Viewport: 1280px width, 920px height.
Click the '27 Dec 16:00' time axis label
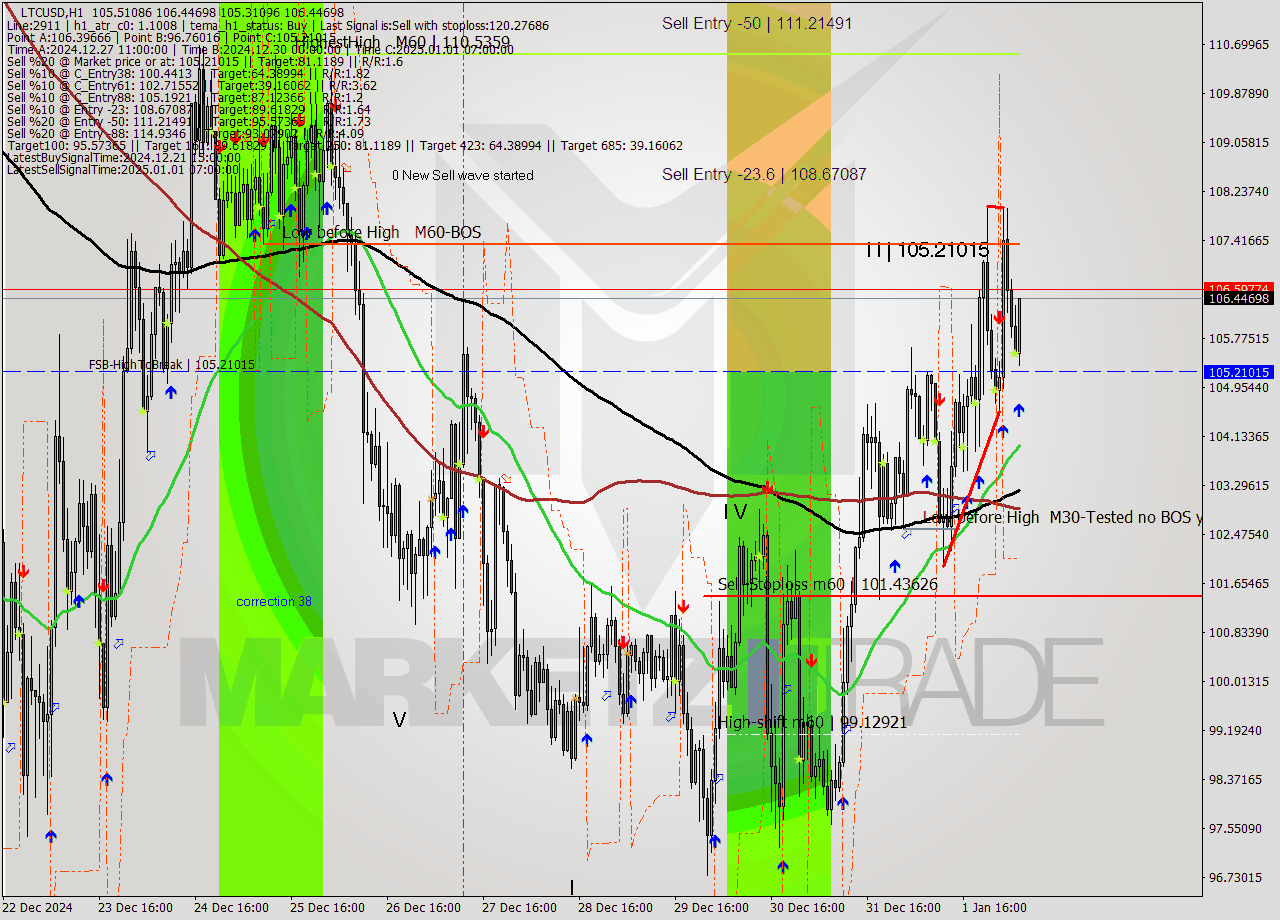(x=519, y=908)
